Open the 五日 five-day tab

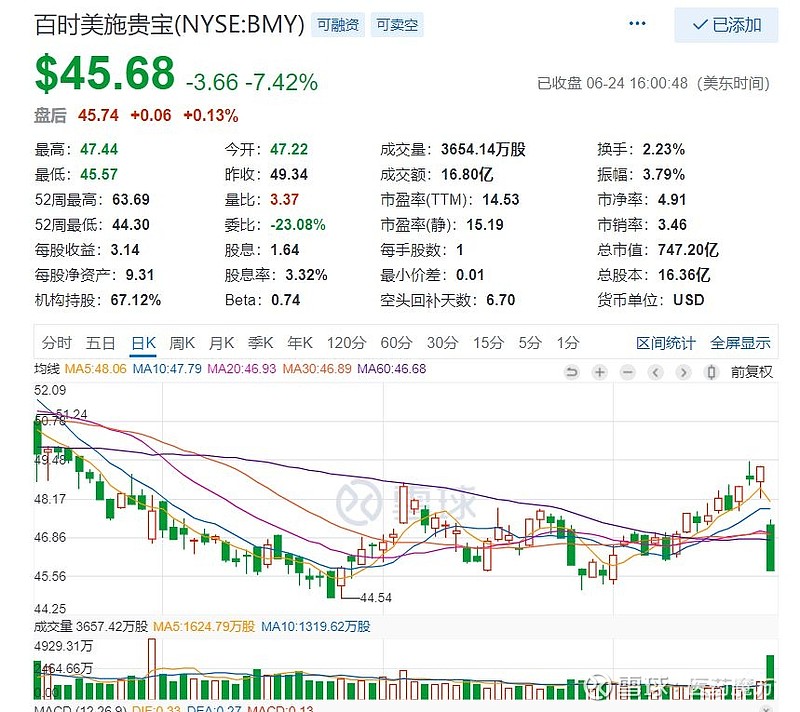[x=100, y=342]
